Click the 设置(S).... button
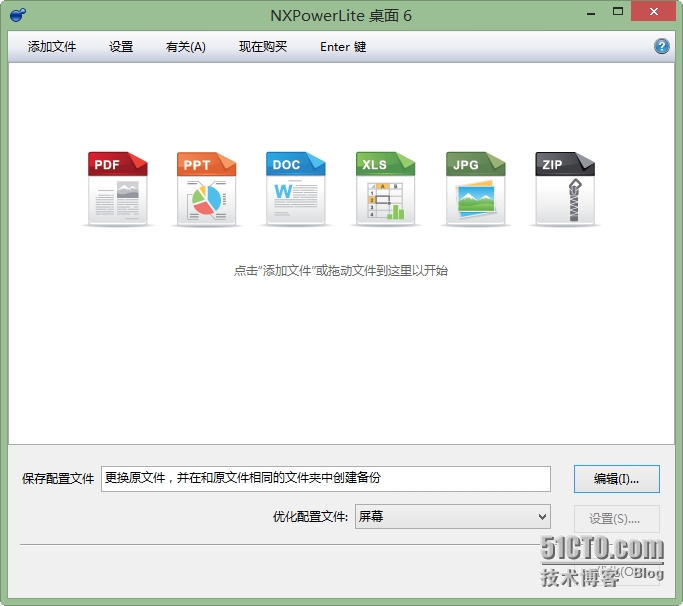The height and width of the screenshot is (606, 683). pos(616,519)
